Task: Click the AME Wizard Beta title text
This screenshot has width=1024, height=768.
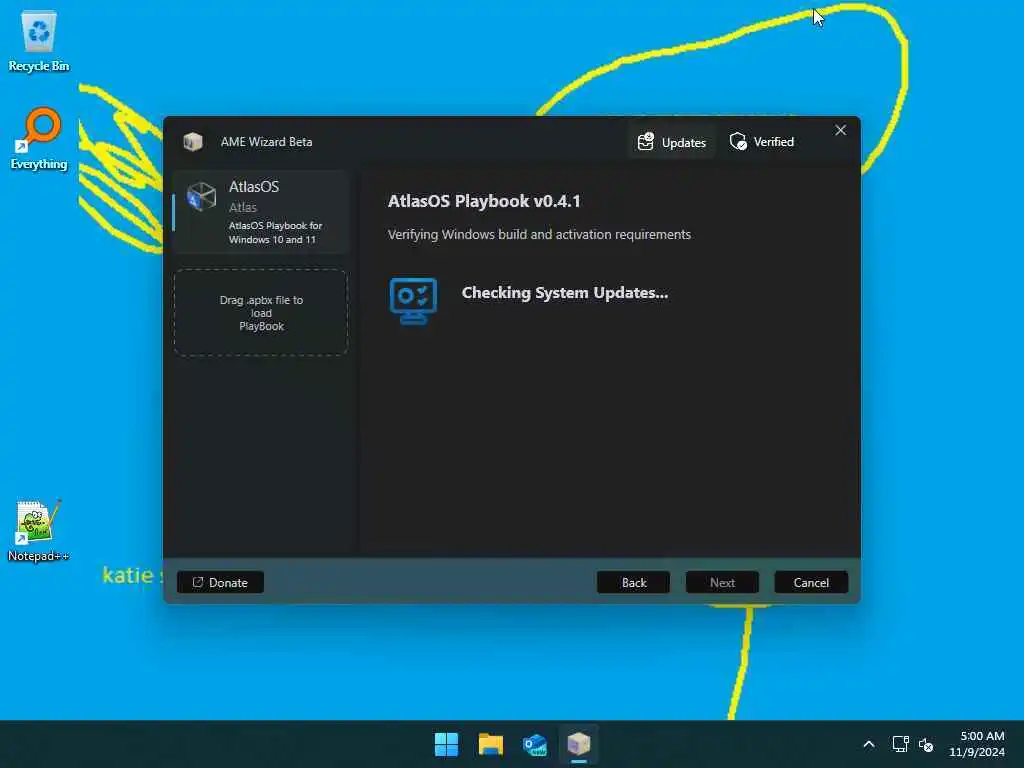Action: click(x=266, y=142)
